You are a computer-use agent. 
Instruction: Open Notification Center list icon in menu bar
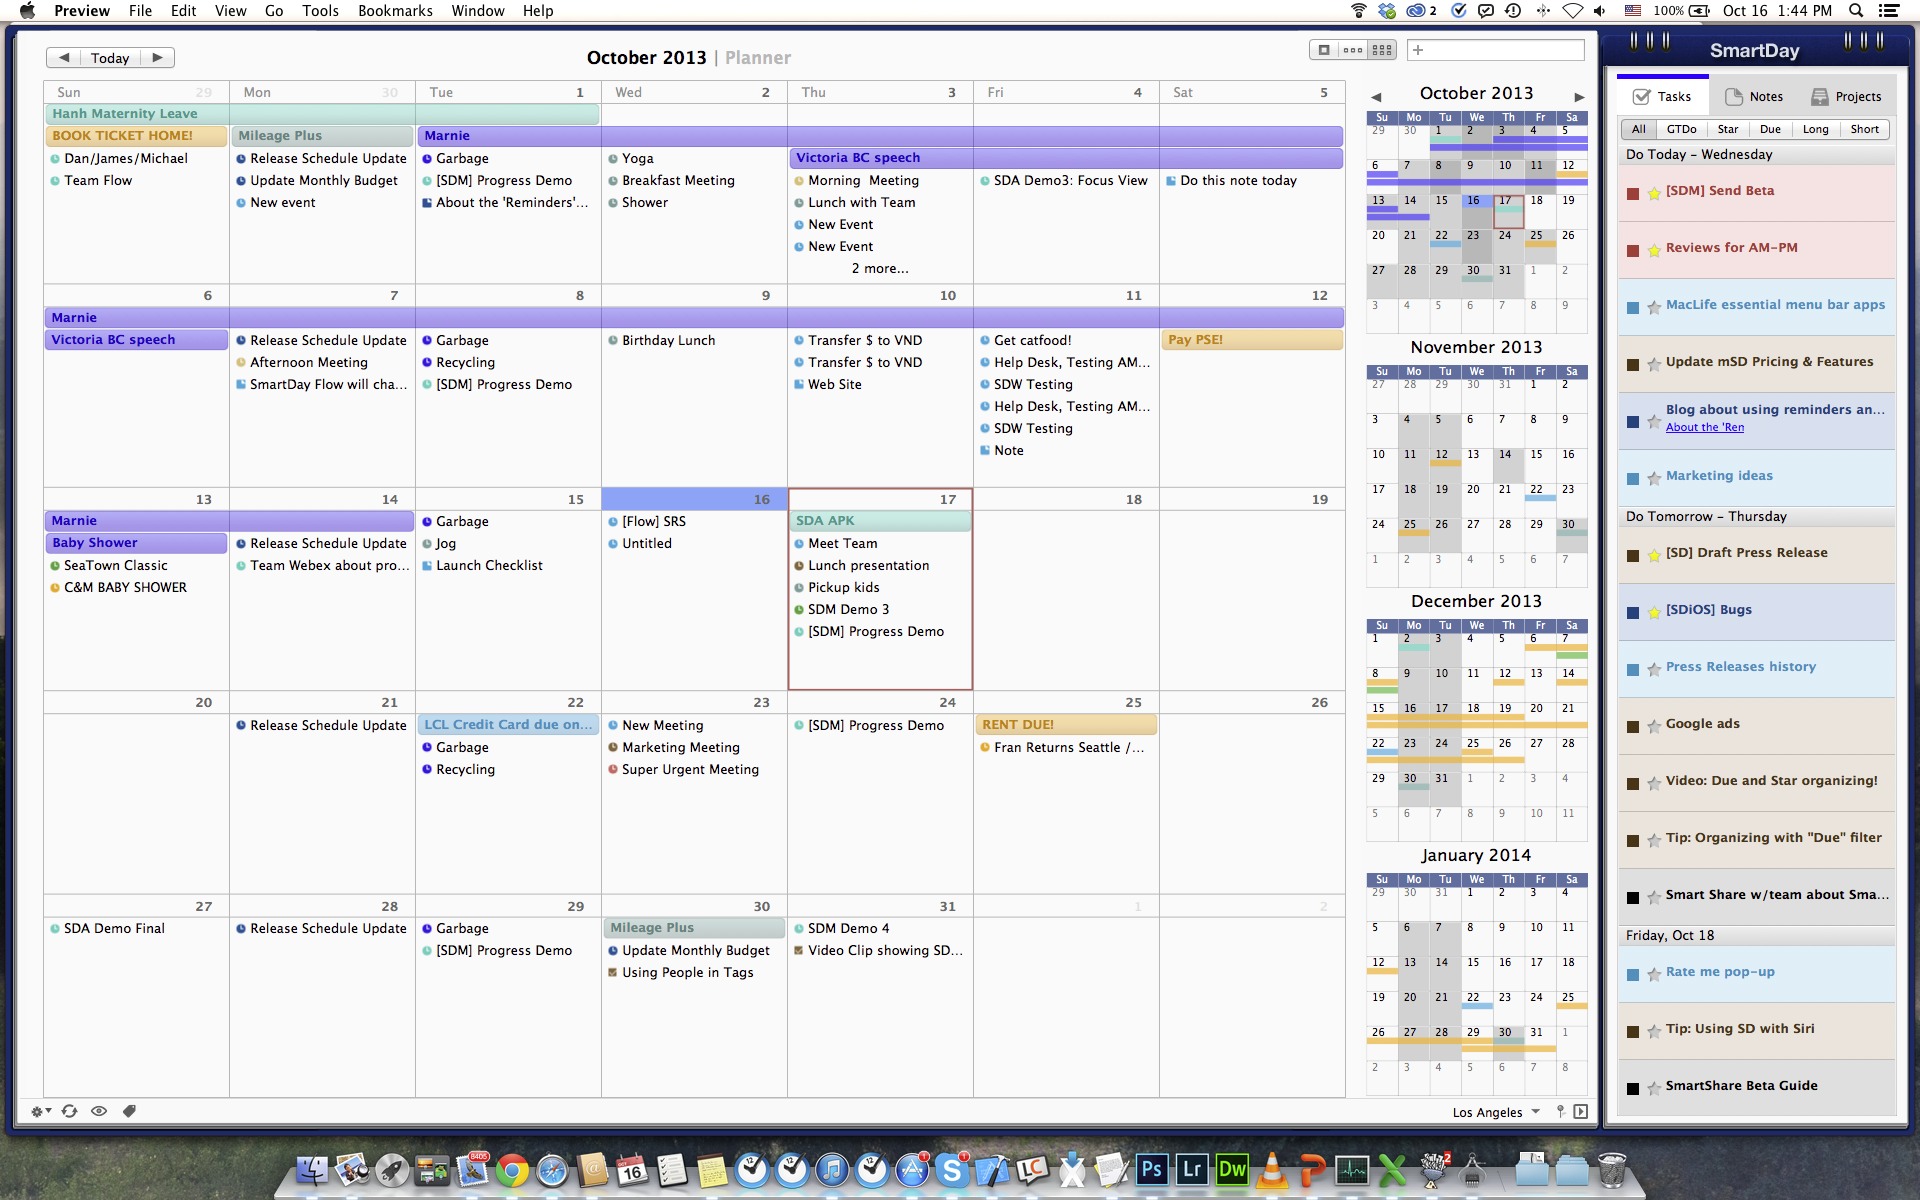pos(1889,11)
